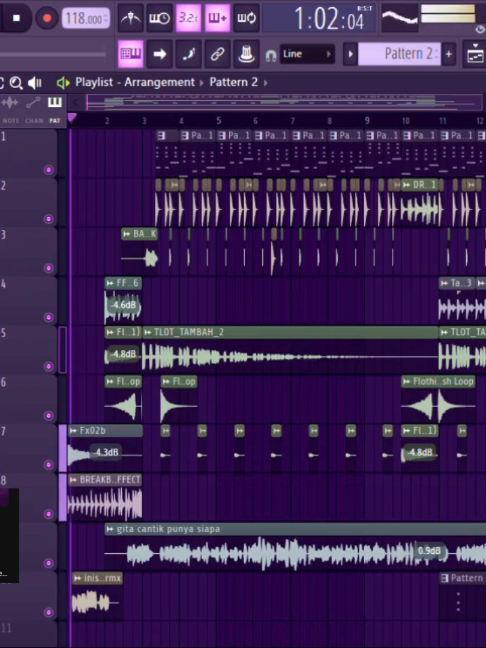Screen dimensions: 486x648
Task: Click the link chain icon in toolbar
Action: pos(217,54)
